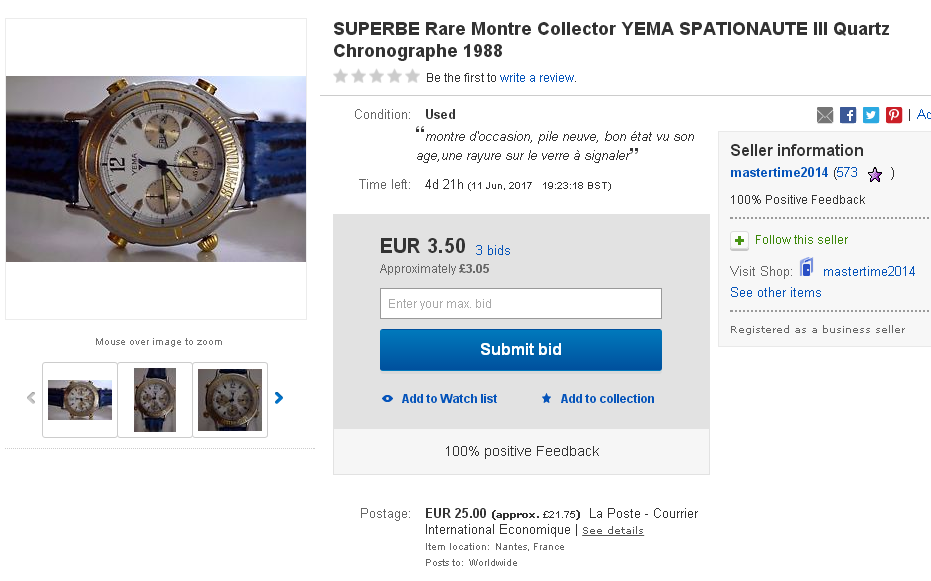Select the first watch thumbnail
The height and width of the screenshot is (581, 931).
point(80,400)
